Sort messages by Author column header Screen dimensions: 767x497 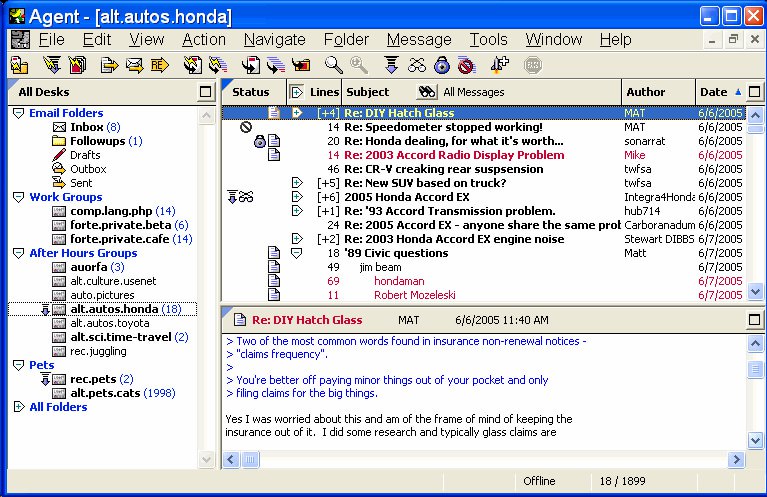pyautogui.click(x=657, y=92)
